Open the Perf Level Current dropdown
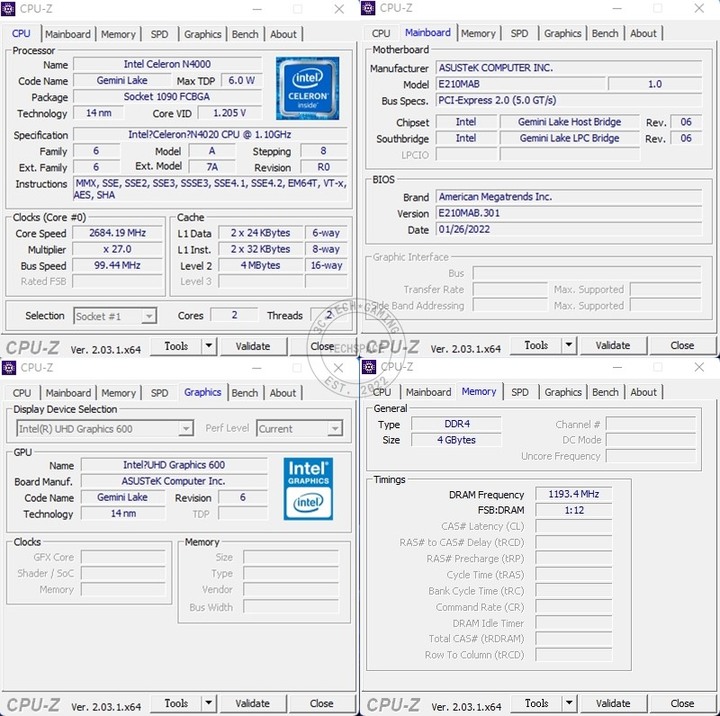 tap(299, 428)
